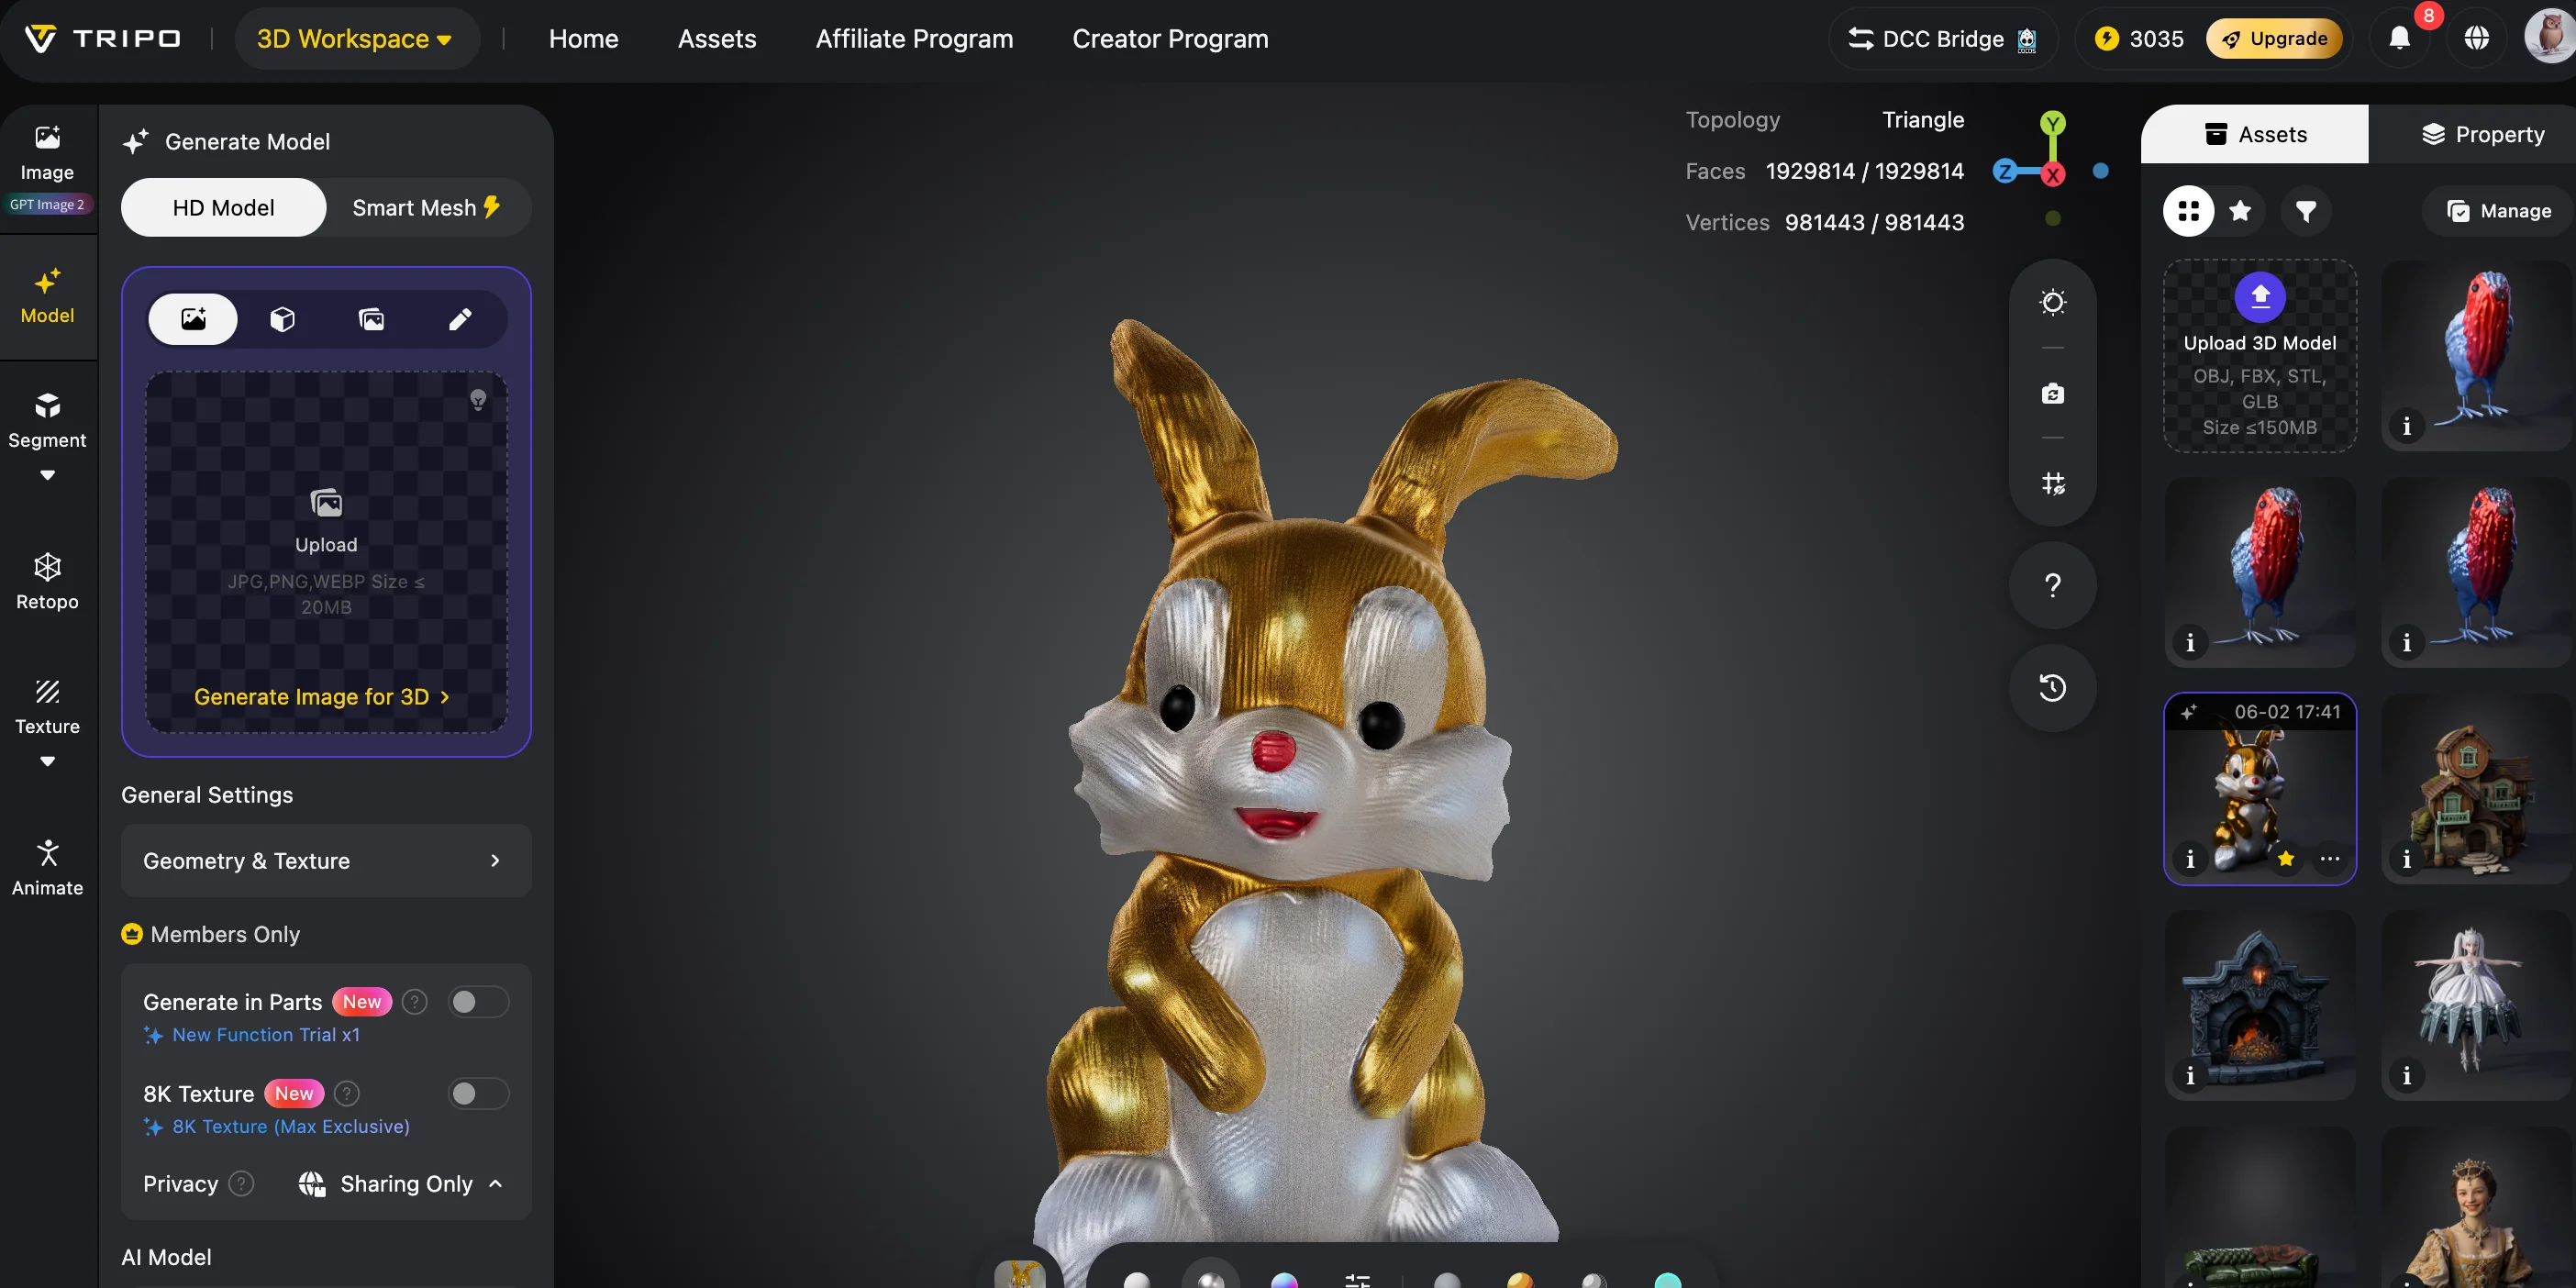Select the 3D cube input mode icon

click(282, 319)
